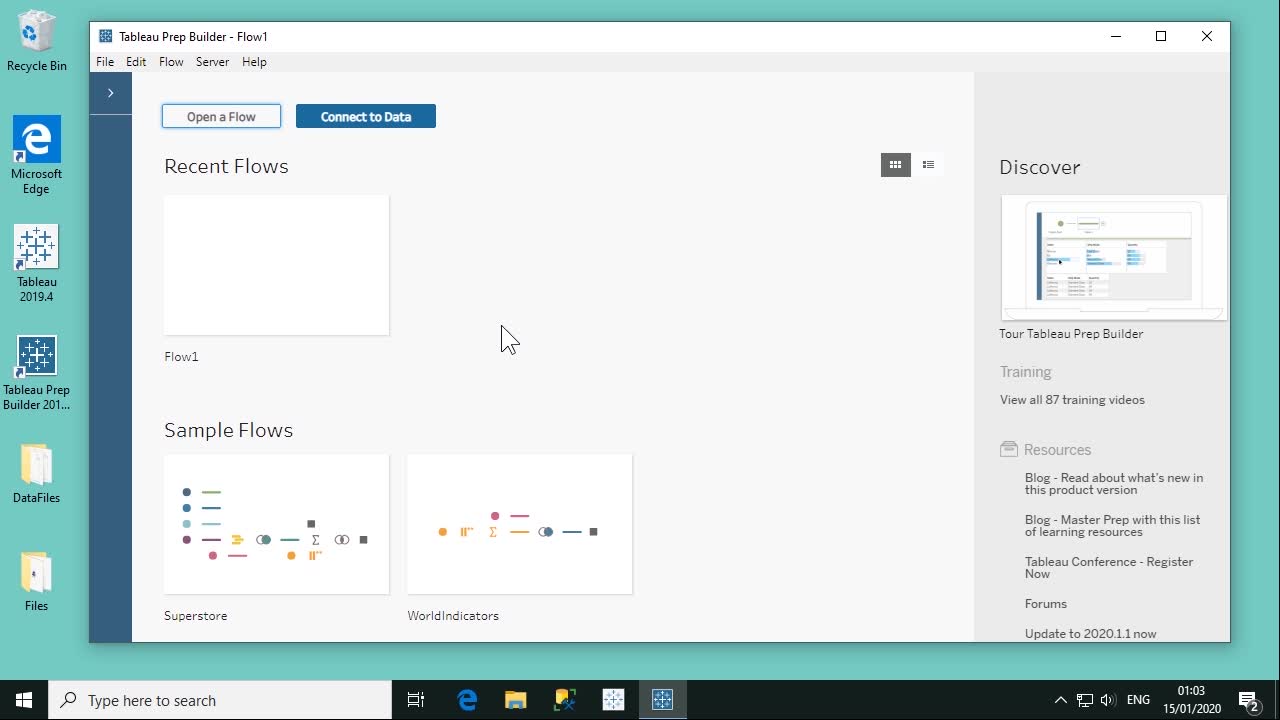The height and width of the screenshot is (720, 1280).
Task: Open the Update to 2020.1.1 now link
Action: [x=1090, y=634]
